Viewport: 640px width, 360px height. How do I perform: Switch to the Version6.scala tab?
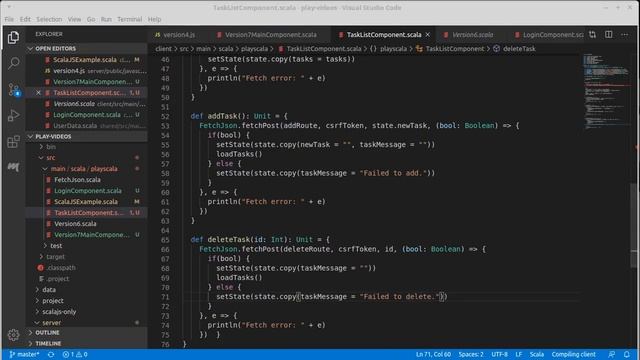tap(473, 35)
